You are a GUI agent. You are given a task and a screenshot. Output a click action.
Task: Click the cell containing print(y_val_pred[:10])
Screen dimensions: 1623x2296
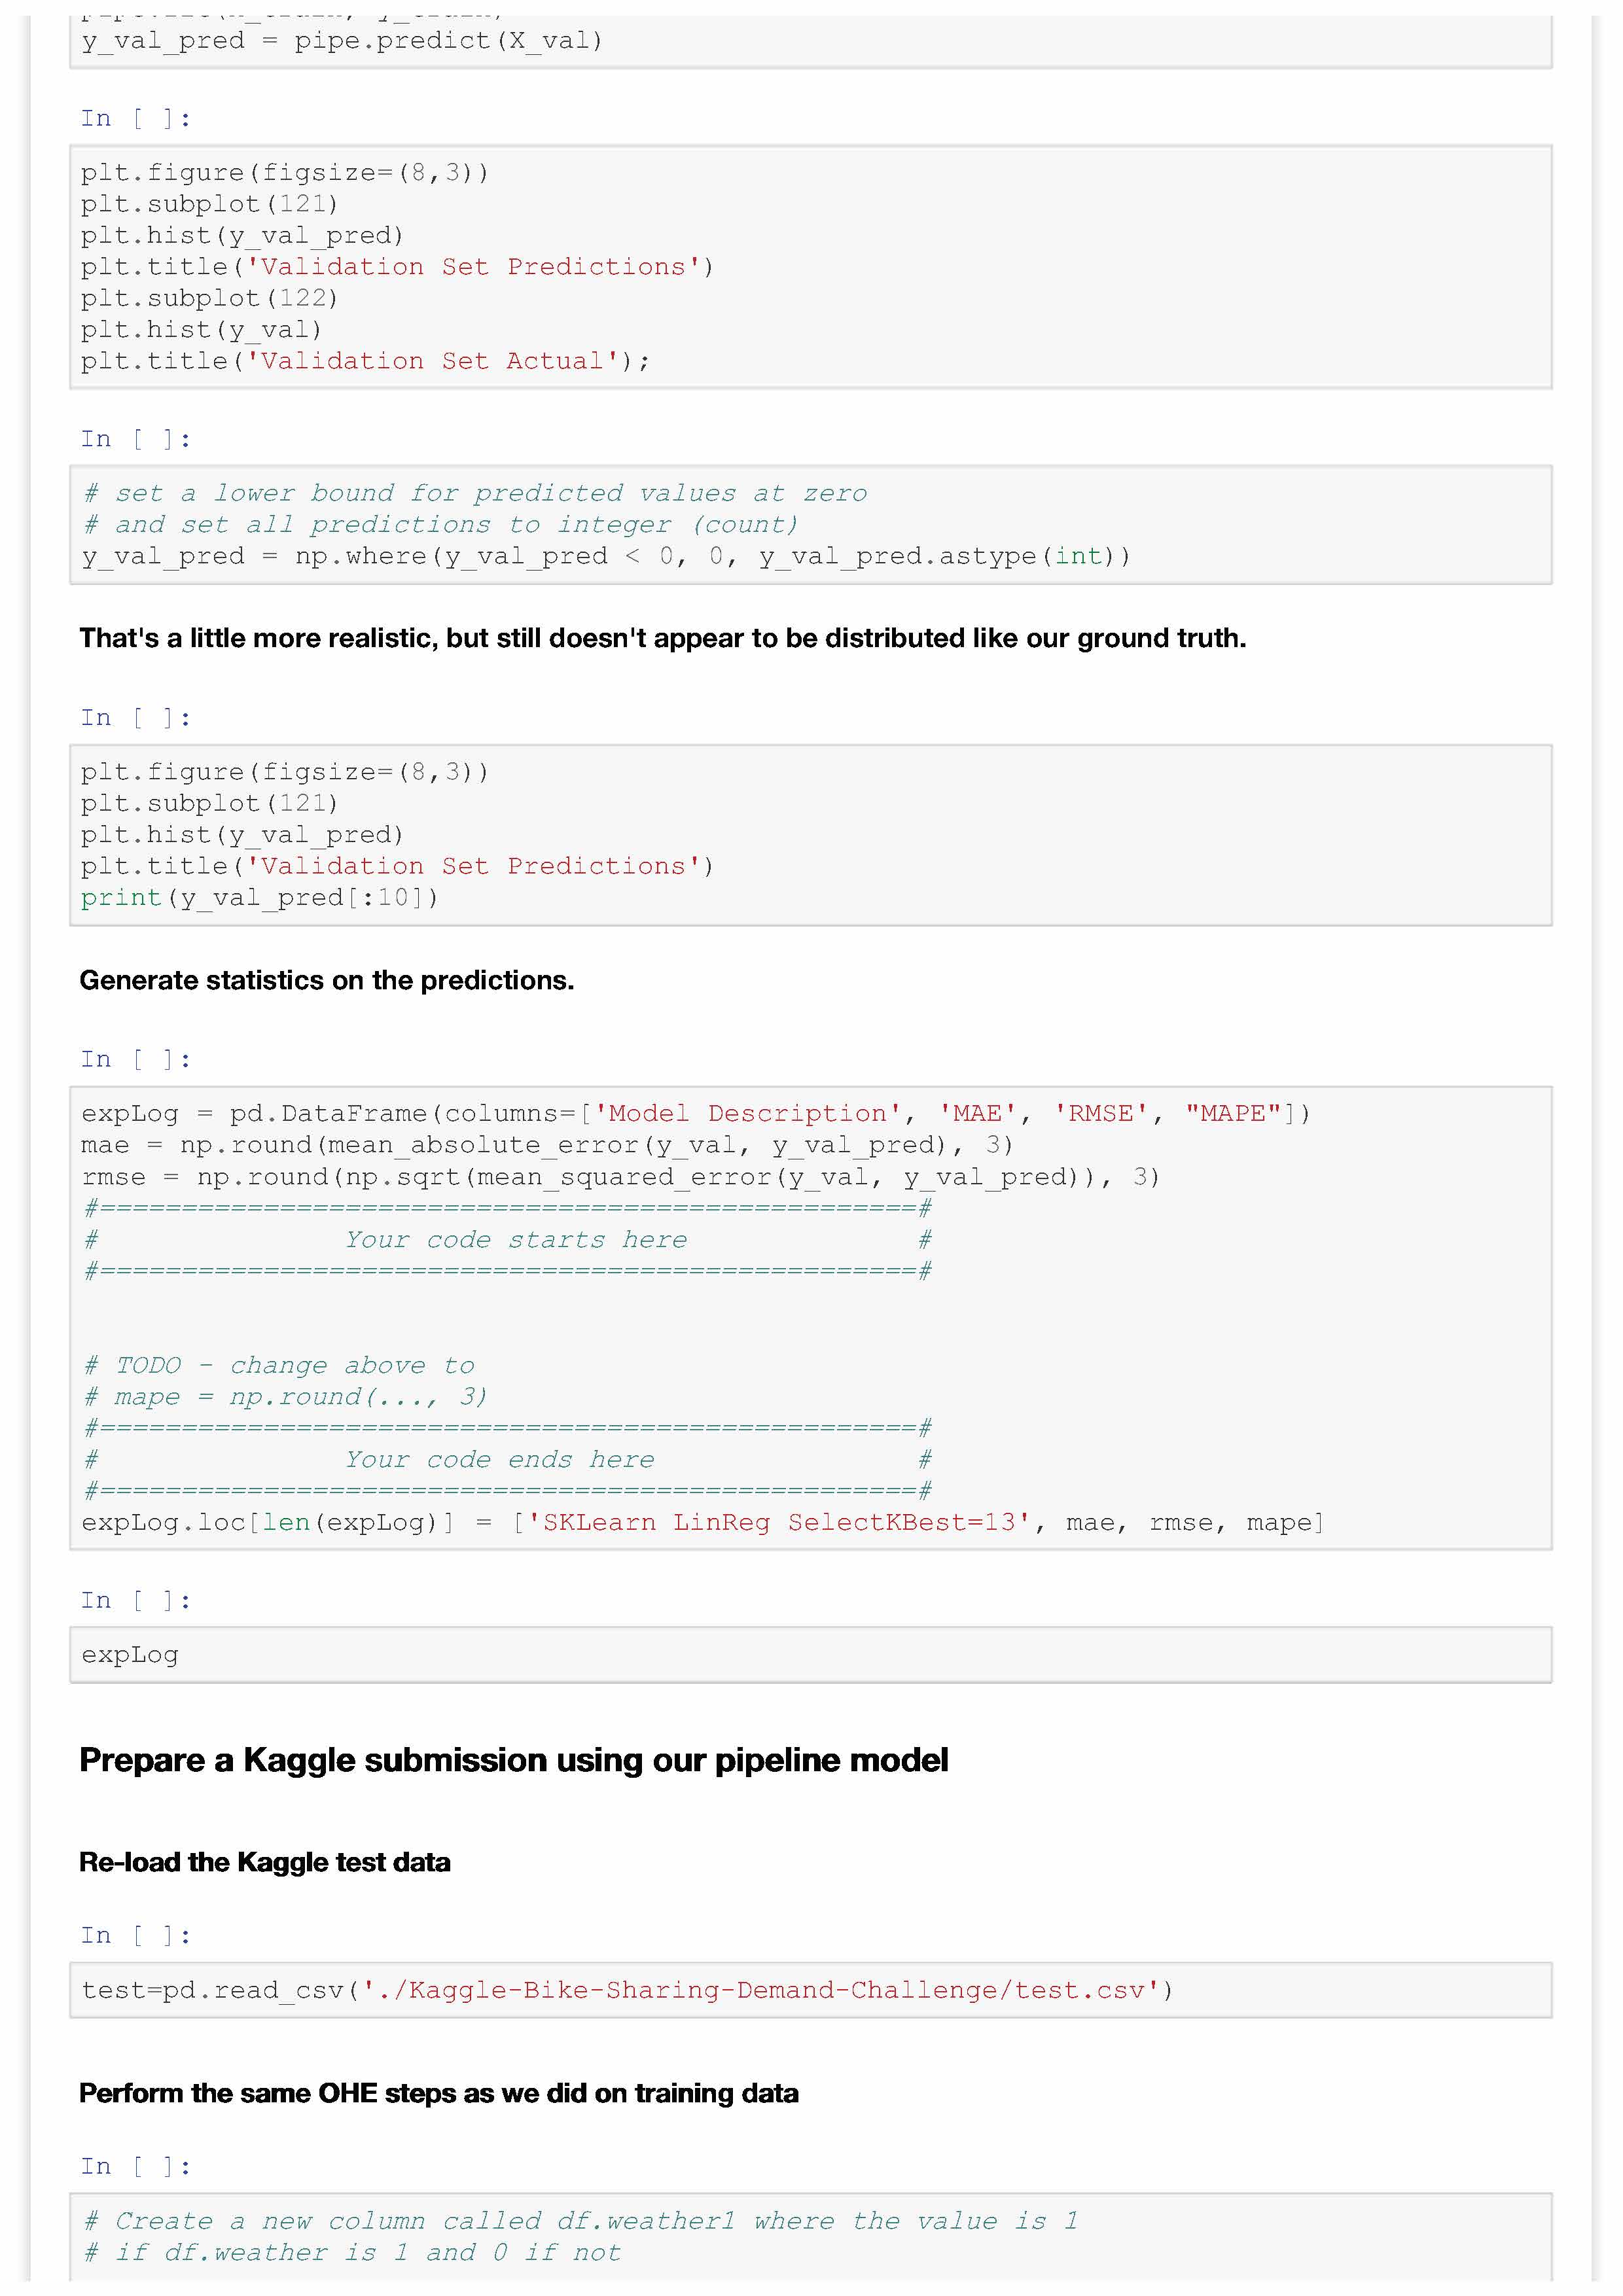pos(810,835)
